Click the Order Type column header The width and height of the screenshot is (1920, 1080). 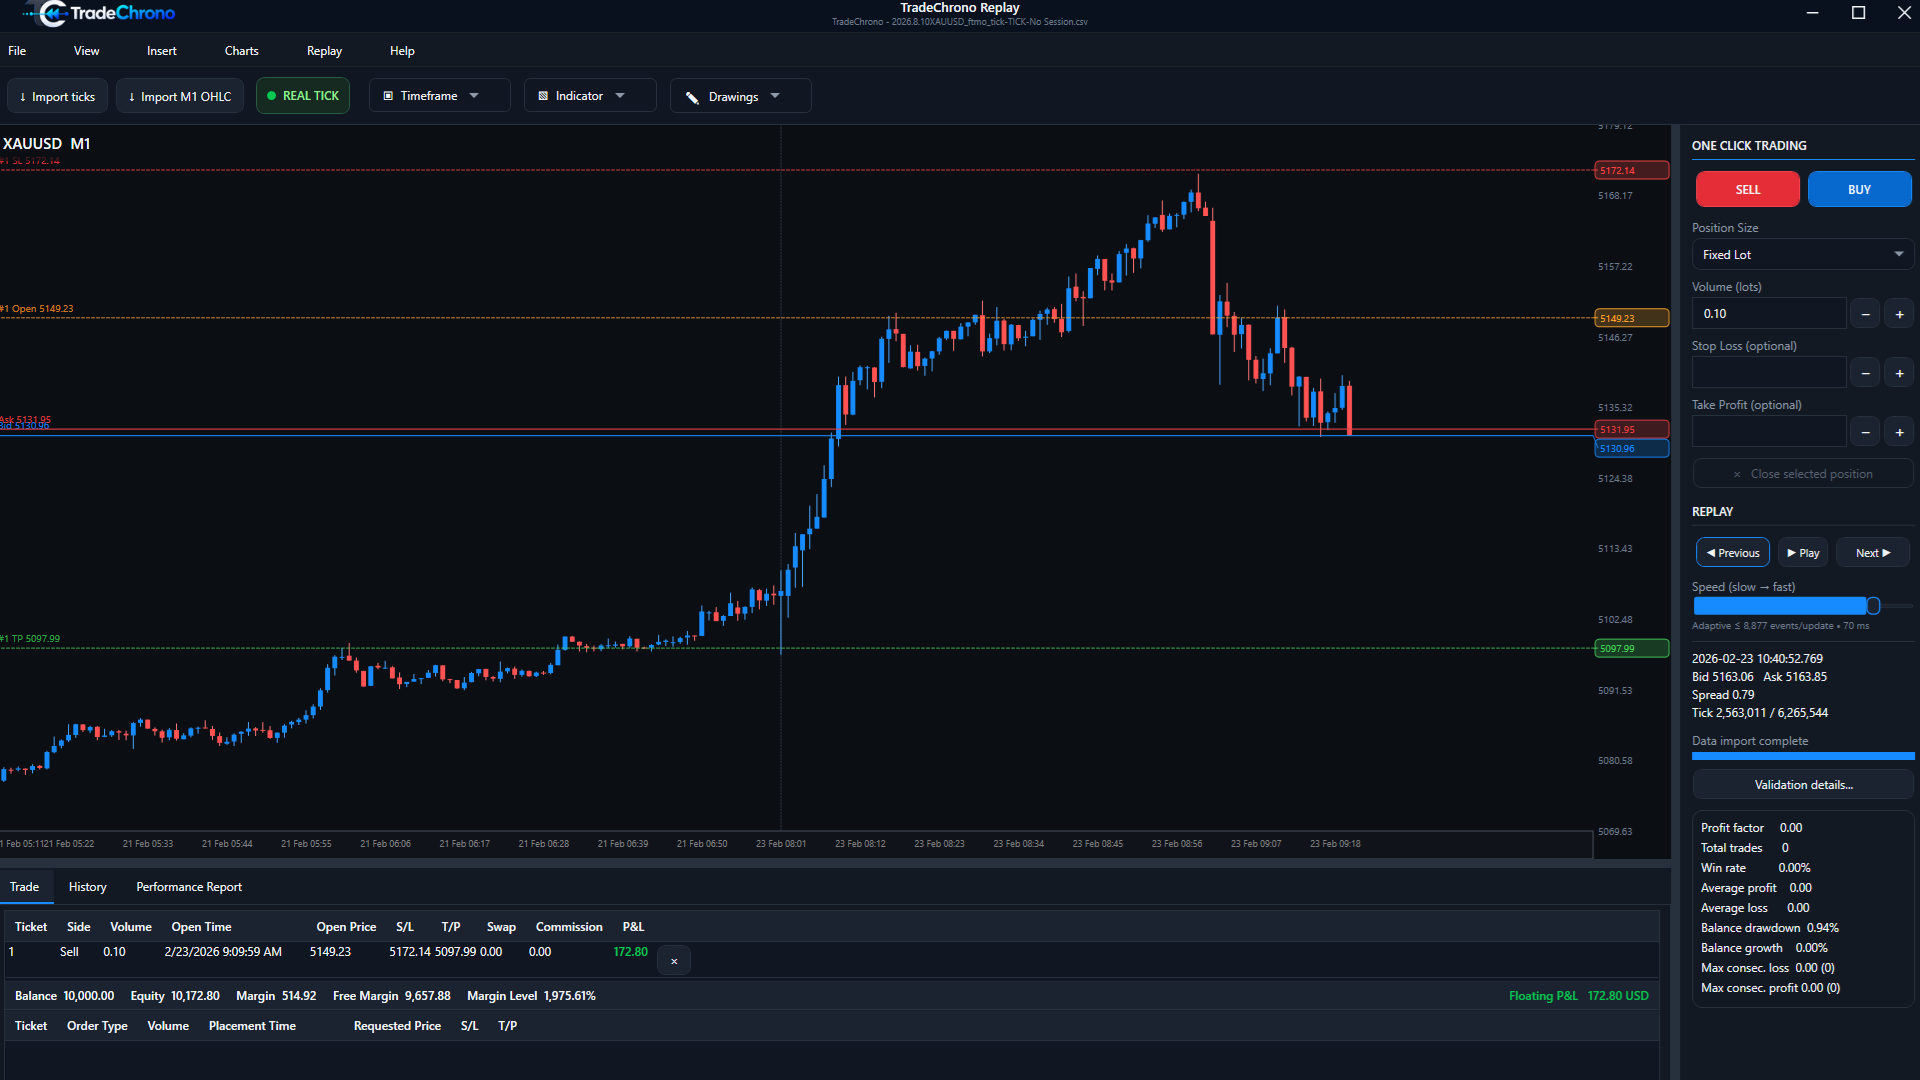click(x=97, y=1026)
